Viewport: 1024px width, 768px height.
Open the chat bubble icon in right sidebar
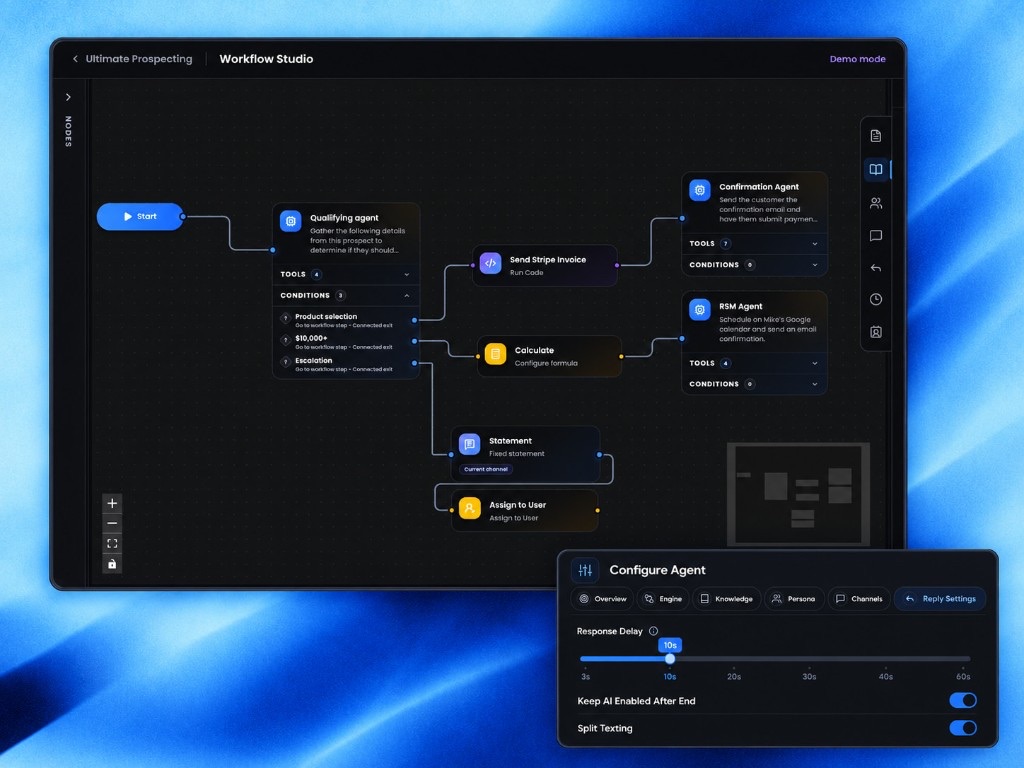pyautogui.click(x=876, y=235)
